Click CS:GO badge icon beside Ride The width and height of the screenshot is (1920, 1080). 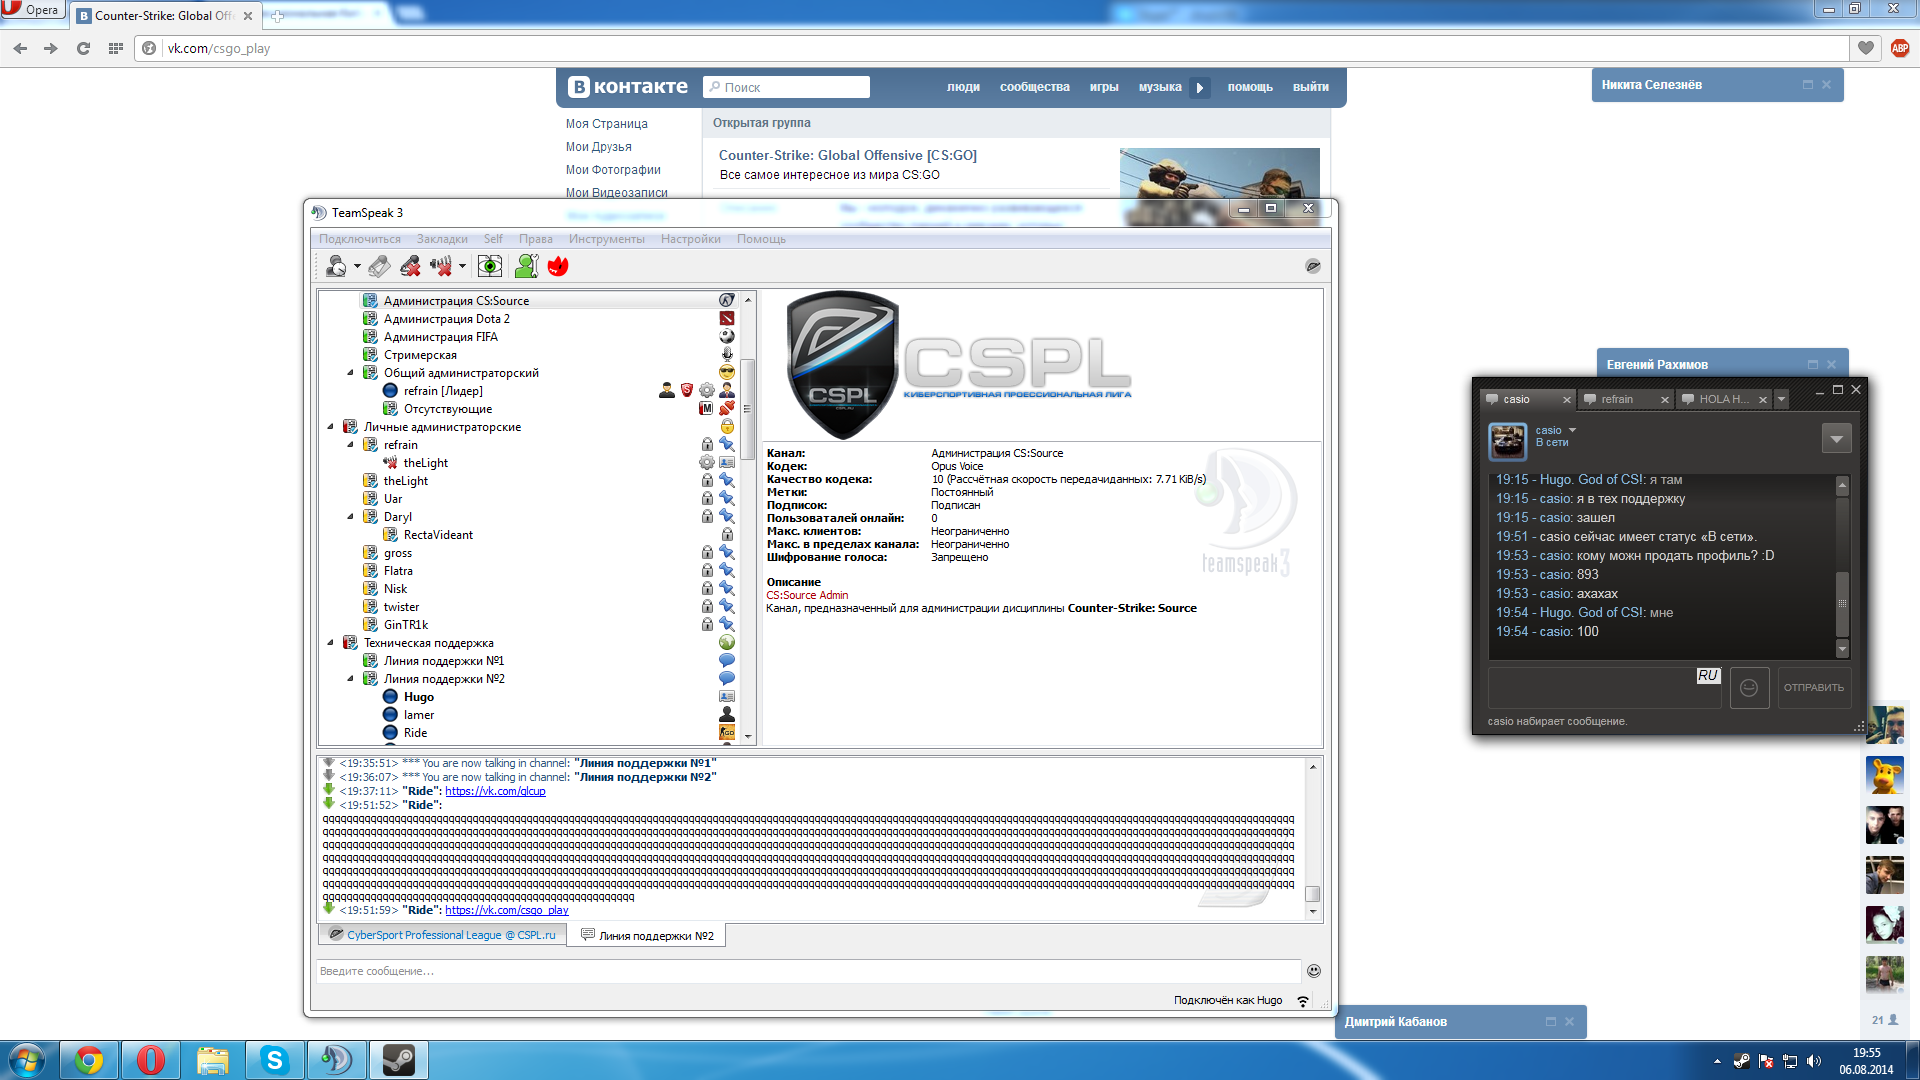tap(727, 733)
